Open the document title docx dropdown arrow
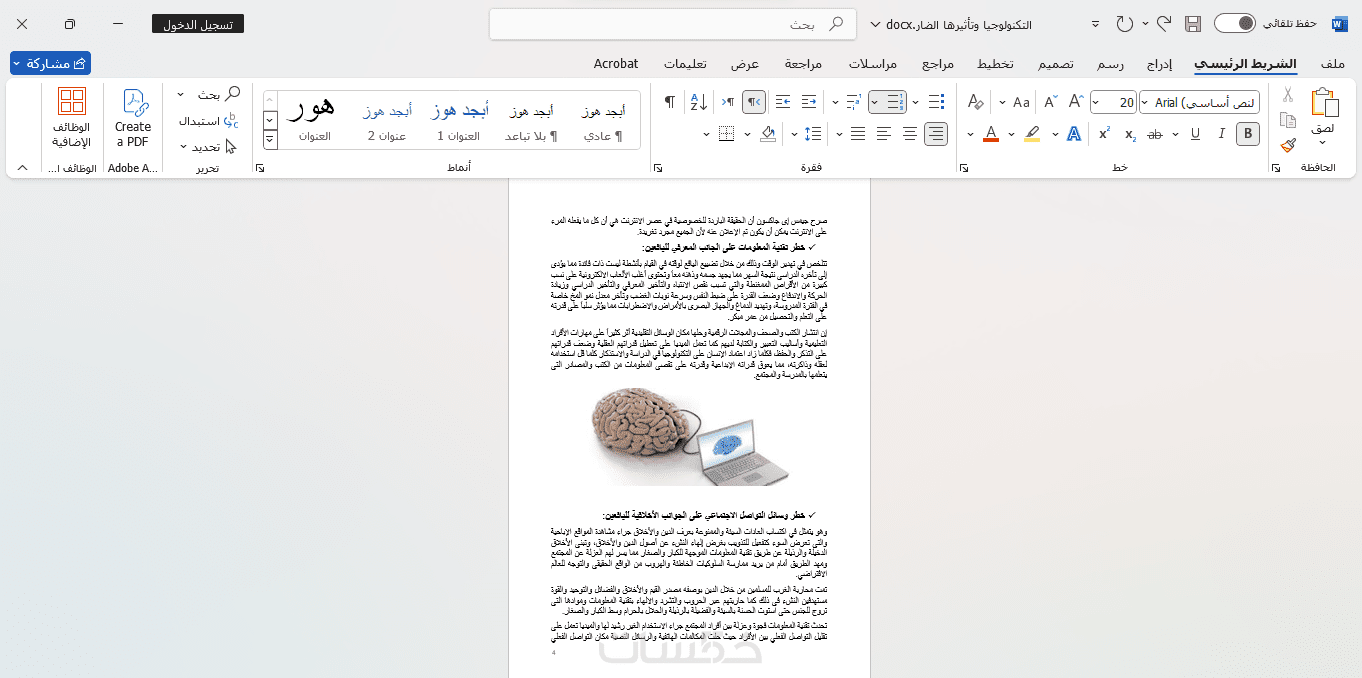1362x678 pixels. (877, 24)
